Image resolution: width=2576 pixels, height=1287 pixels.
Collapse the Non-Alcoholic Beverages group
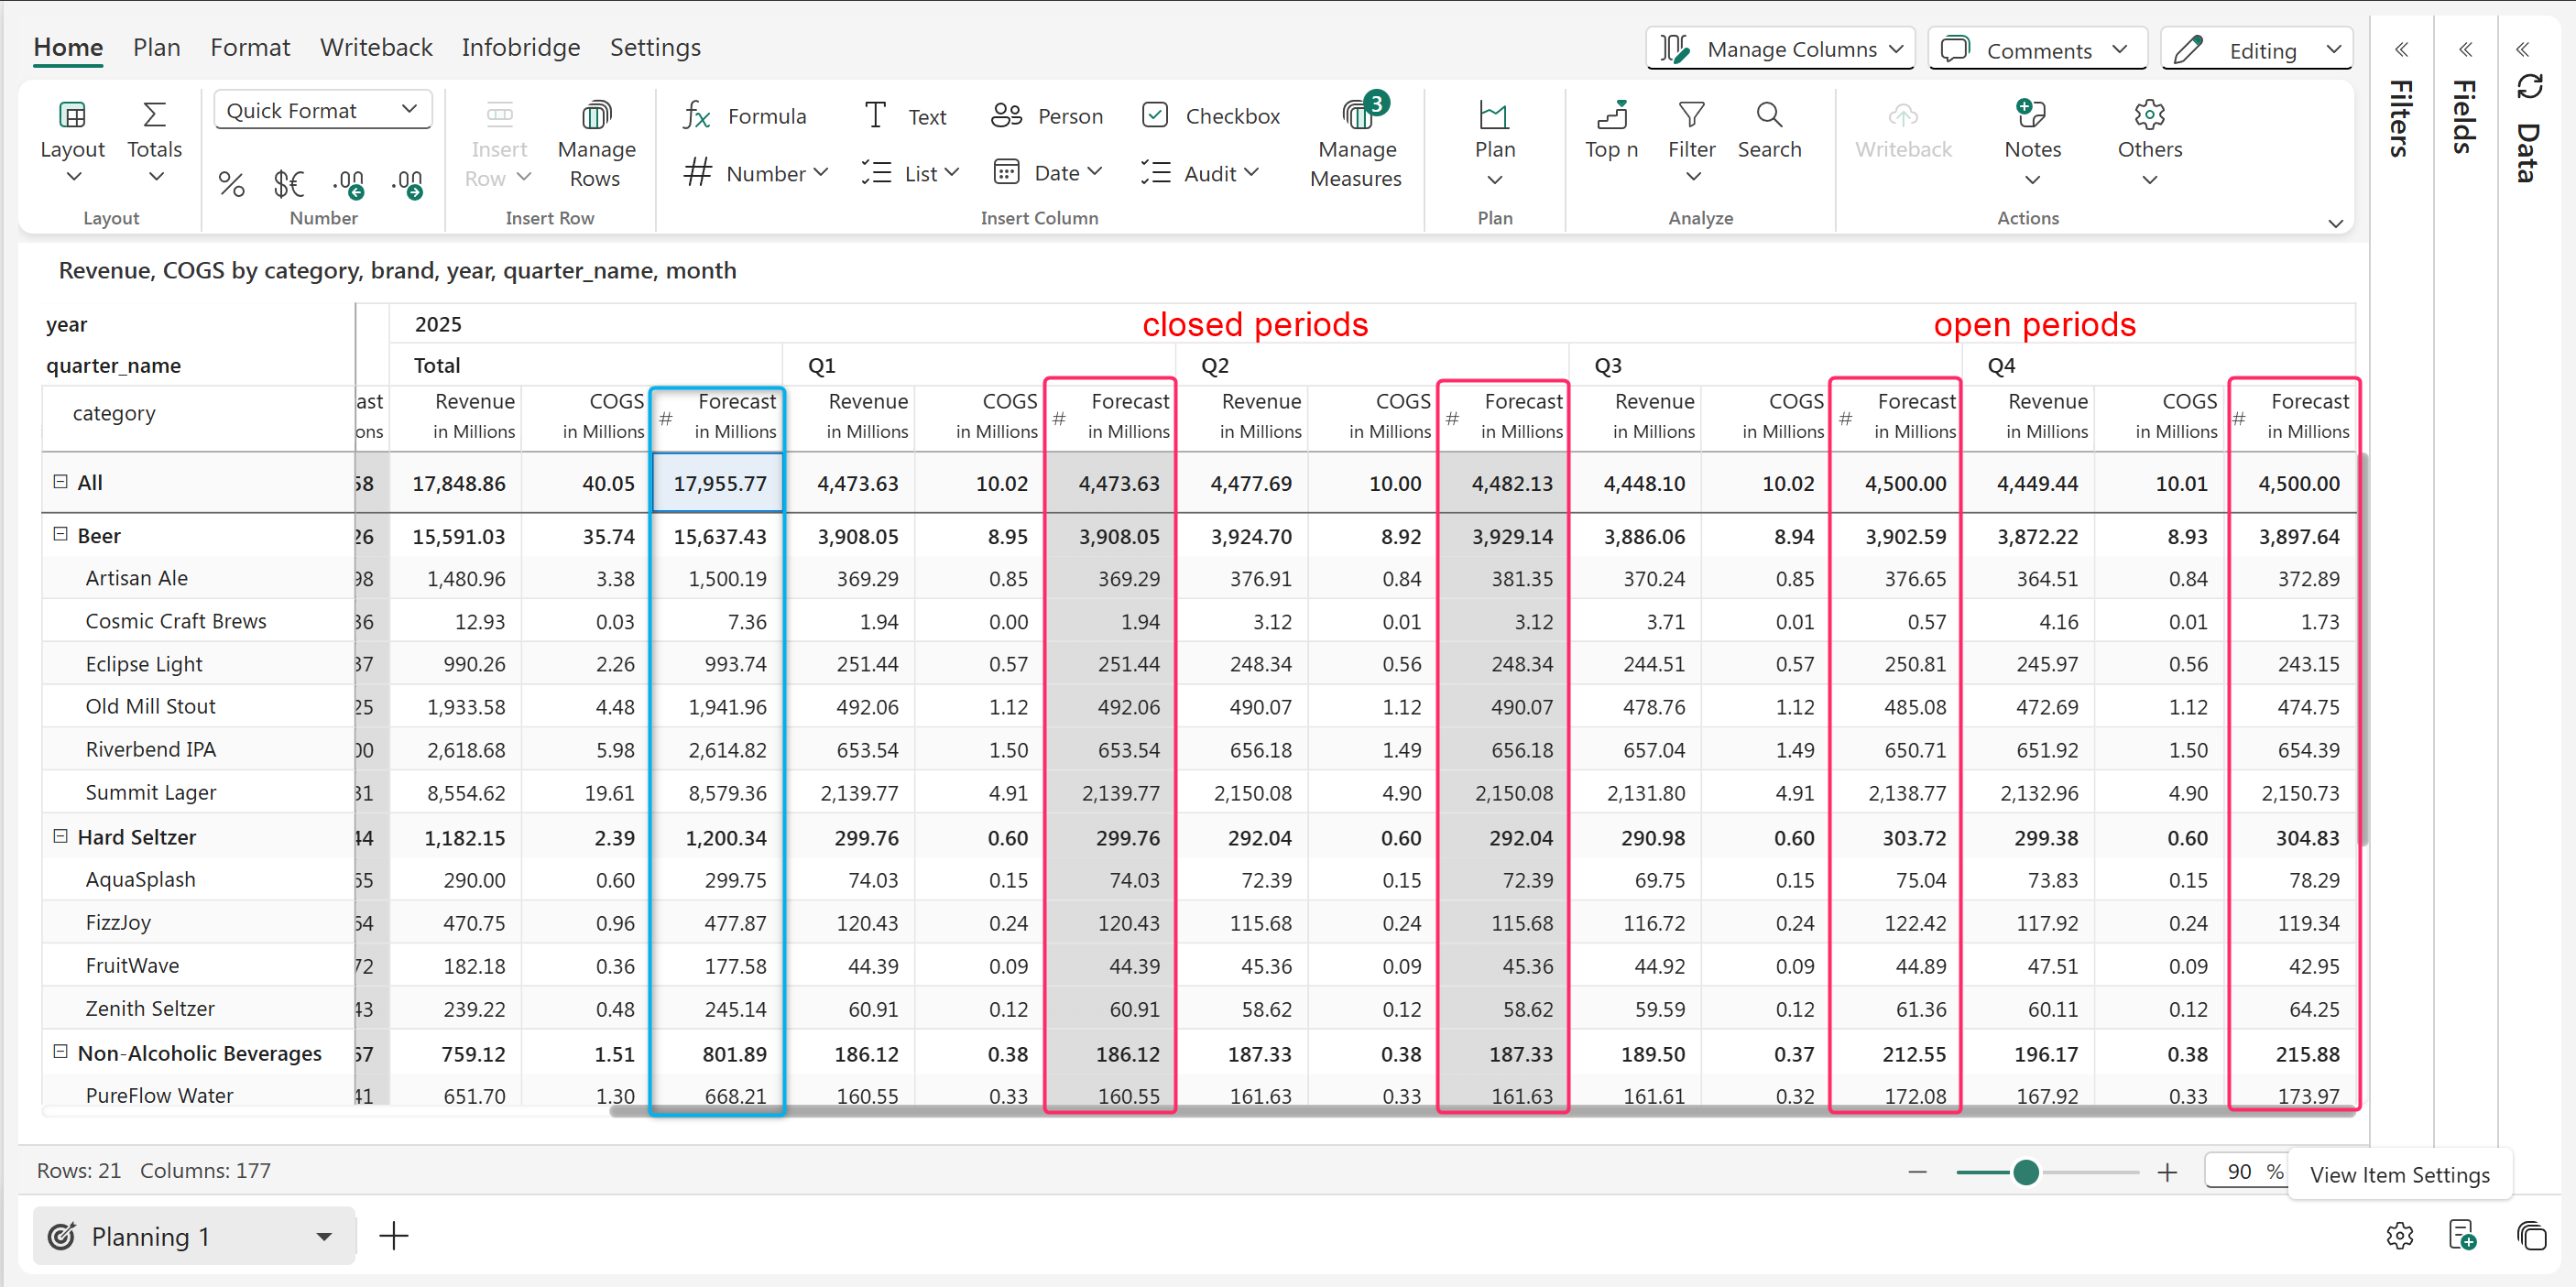click(x=60, y=1051)
